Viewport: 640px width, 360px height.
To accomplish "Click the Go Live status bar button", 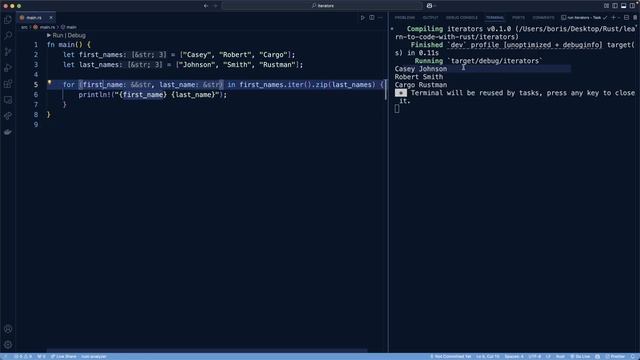I will coord(580,356).
